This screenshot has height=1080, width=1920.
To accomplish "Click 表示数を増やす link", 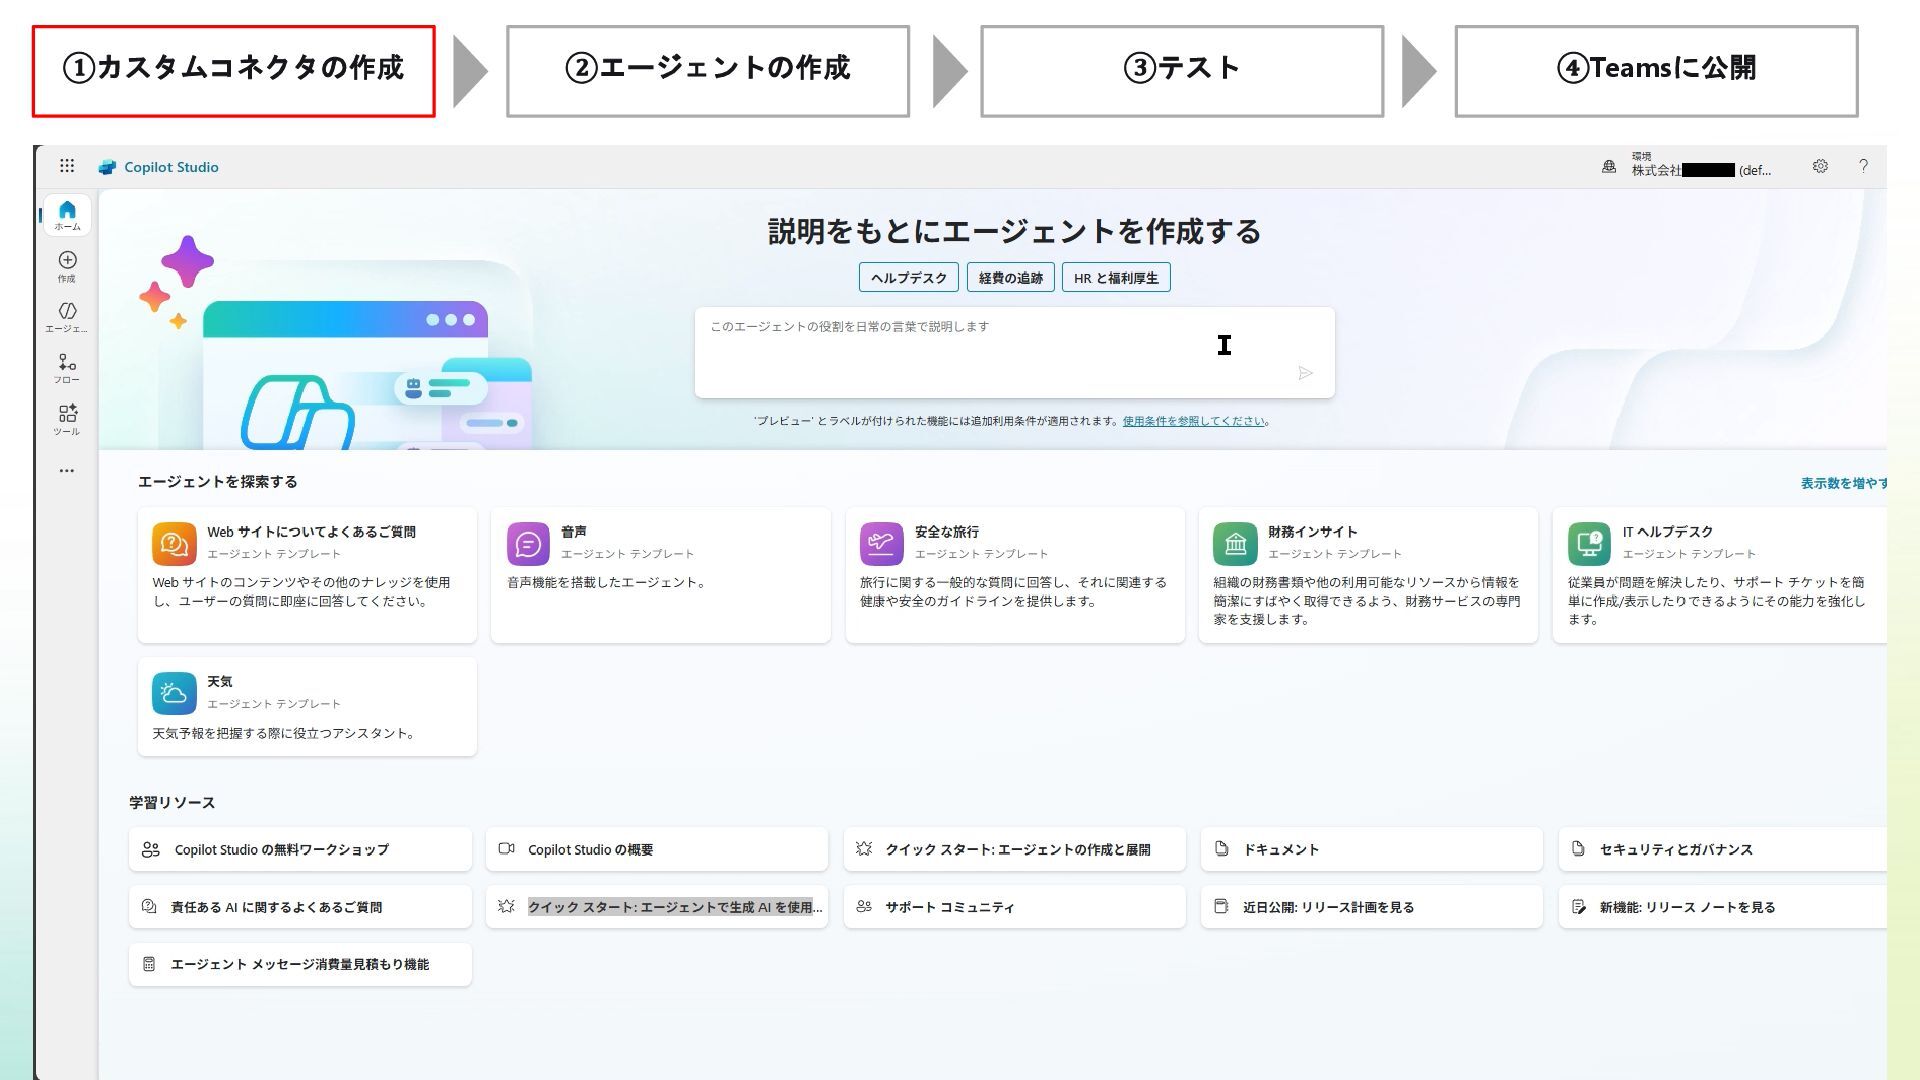I will 1843,483.
